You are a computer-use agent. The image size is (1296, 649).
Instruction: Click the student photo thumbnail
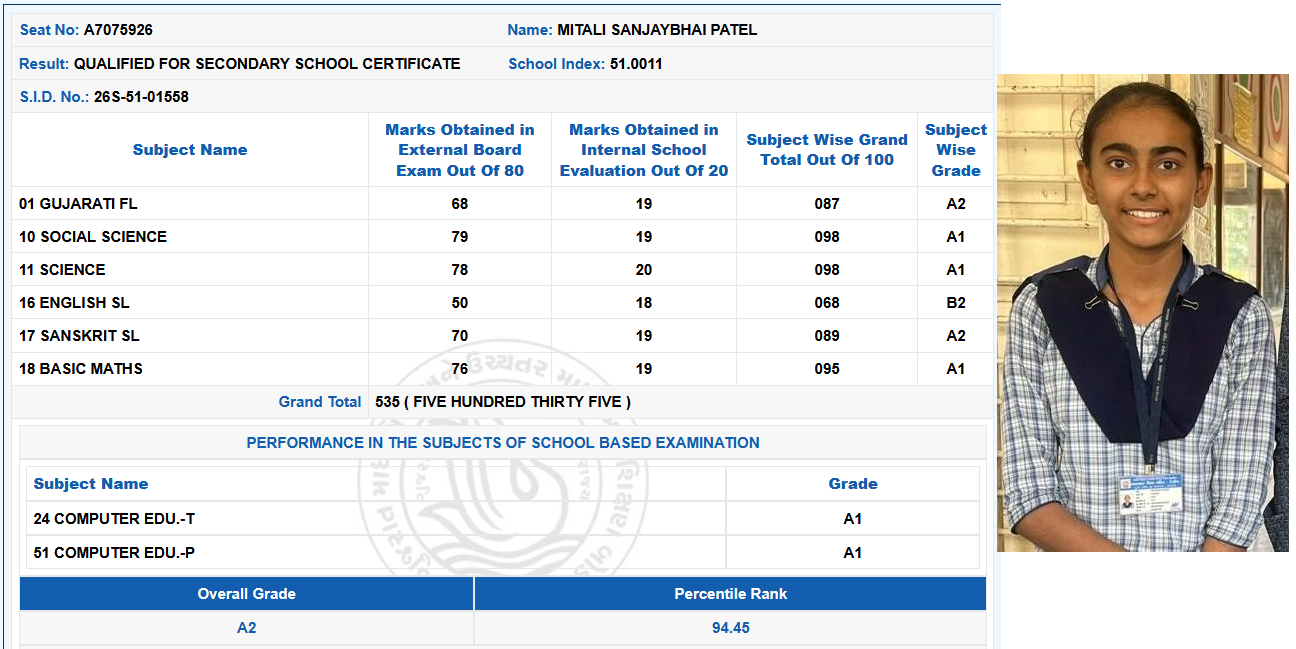click(x=1143, y=312)
